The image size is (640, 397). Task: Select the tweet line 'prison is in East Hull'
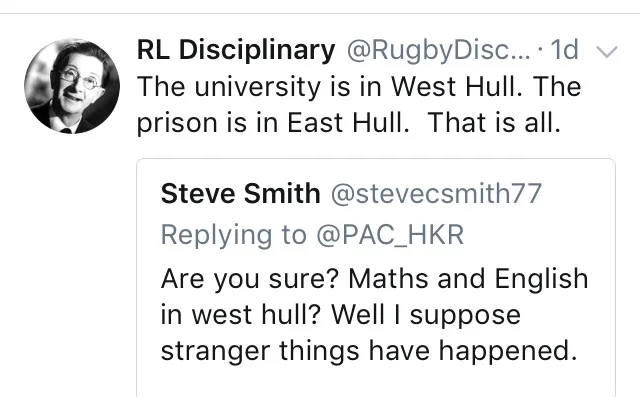coord(273,123)
